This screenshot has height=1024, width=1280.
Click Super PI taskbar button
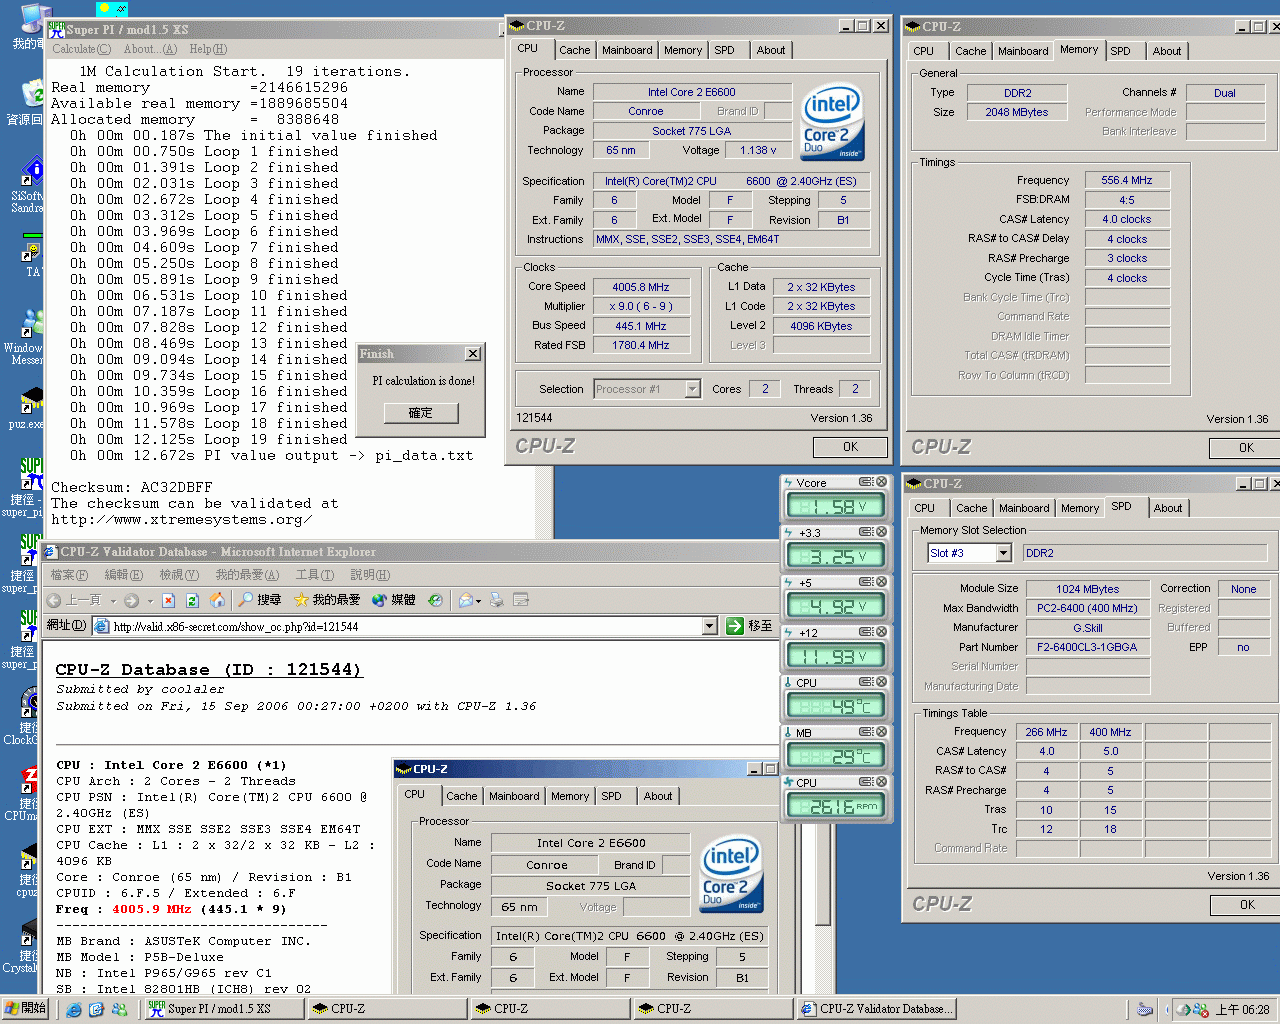[224, 1009]
